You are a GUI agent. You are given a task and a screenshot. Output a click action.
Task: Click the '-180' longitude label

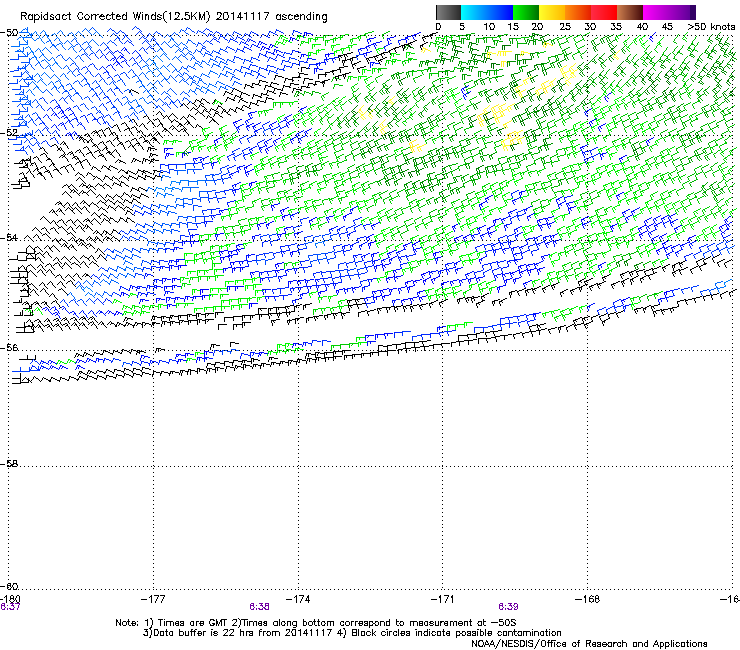tap(10, 599)
